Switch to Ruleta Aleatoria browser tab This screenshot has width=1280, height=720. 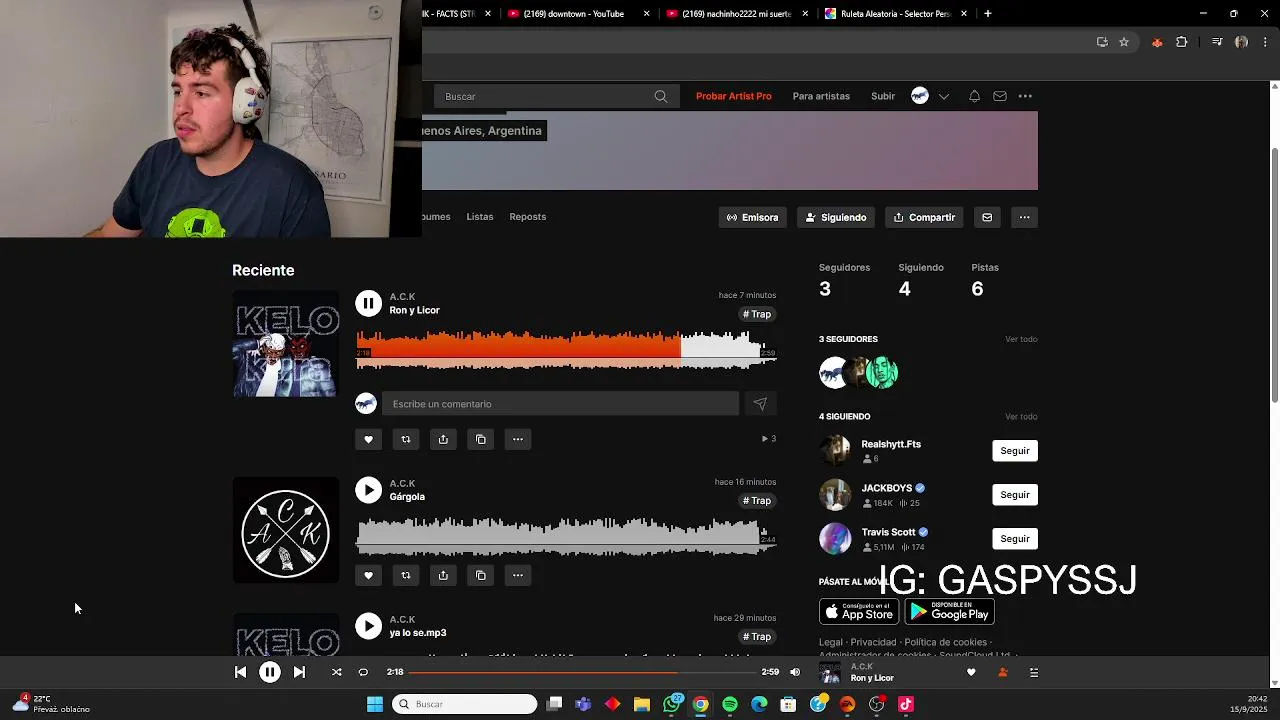(895, 14)
